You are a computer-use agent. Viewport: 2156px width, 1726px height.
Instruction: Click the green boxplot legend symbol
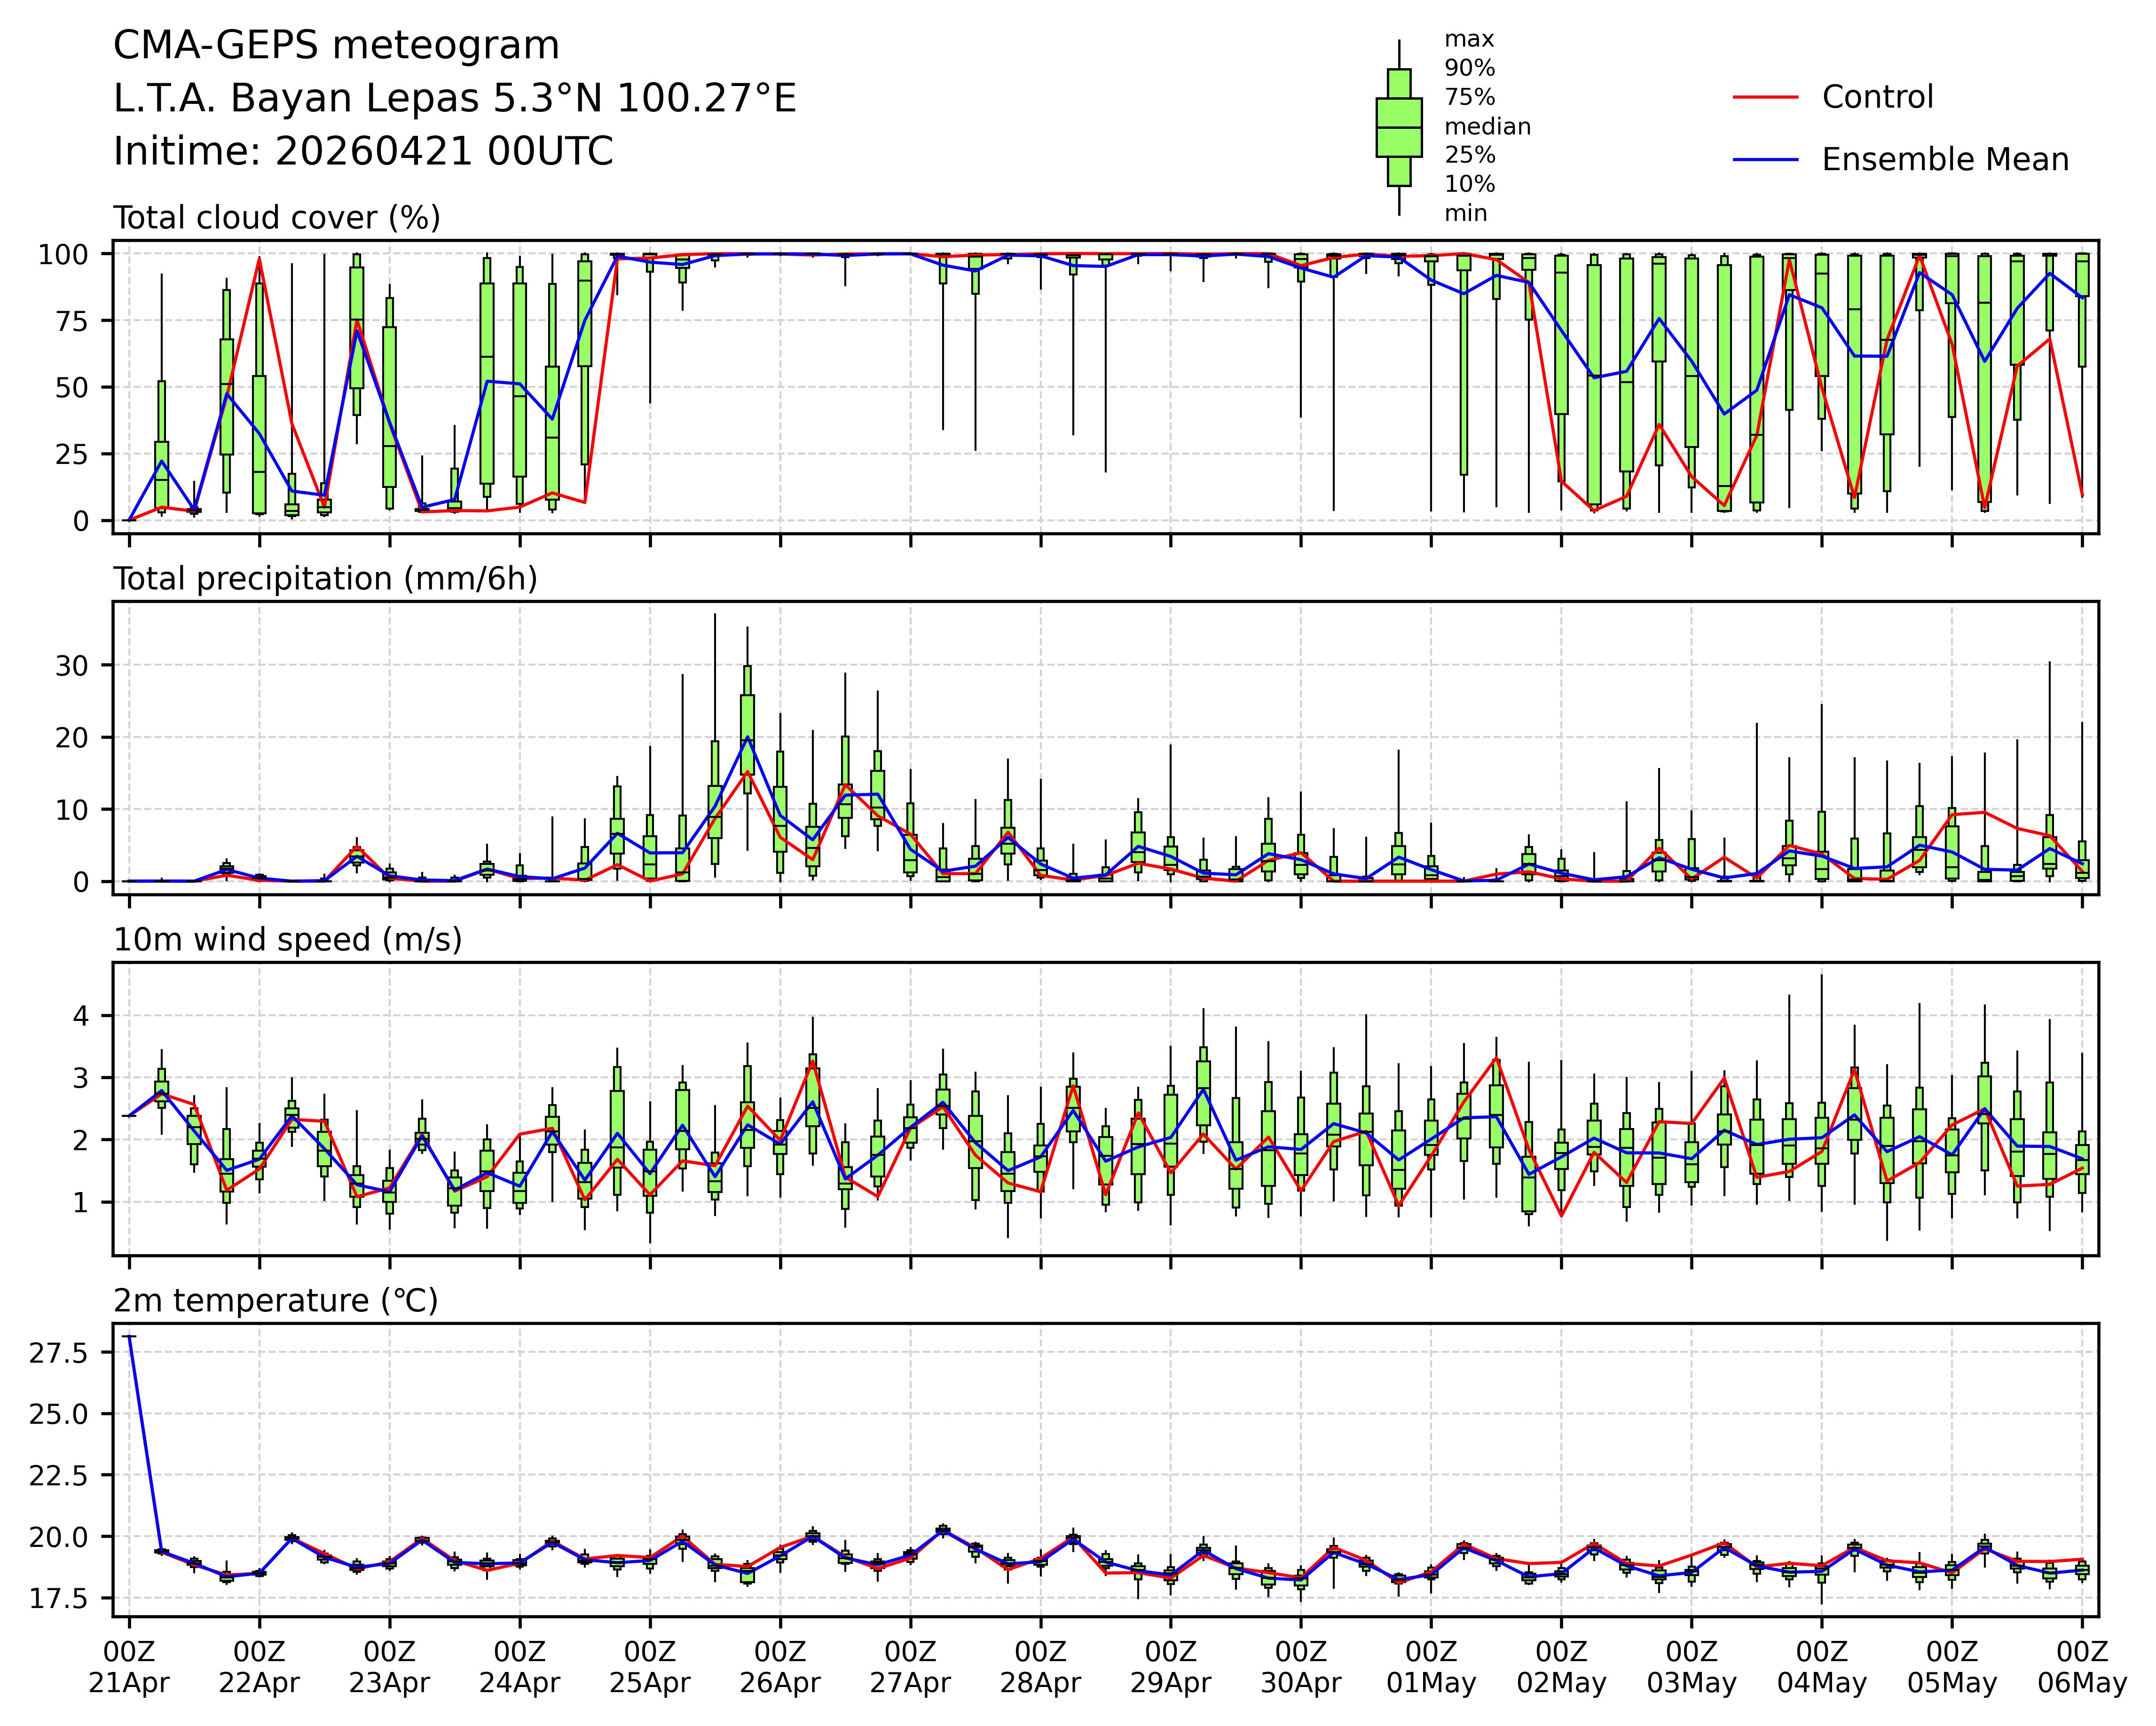[x=1398, y=128]
